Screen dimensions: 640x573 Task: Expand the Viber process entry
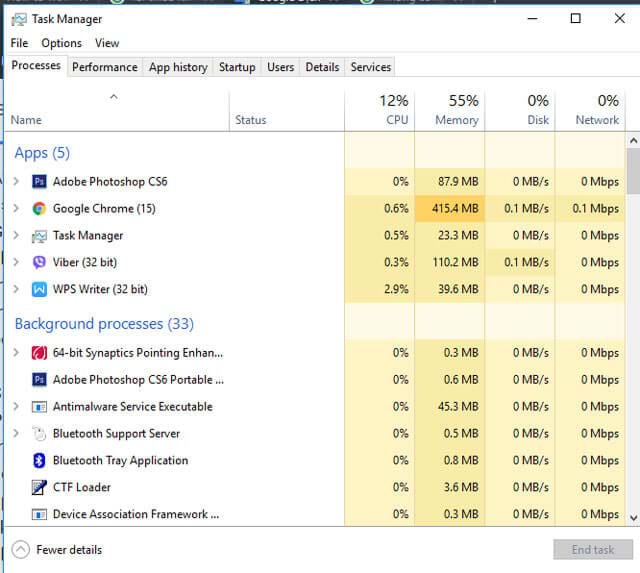coord(16,262)
